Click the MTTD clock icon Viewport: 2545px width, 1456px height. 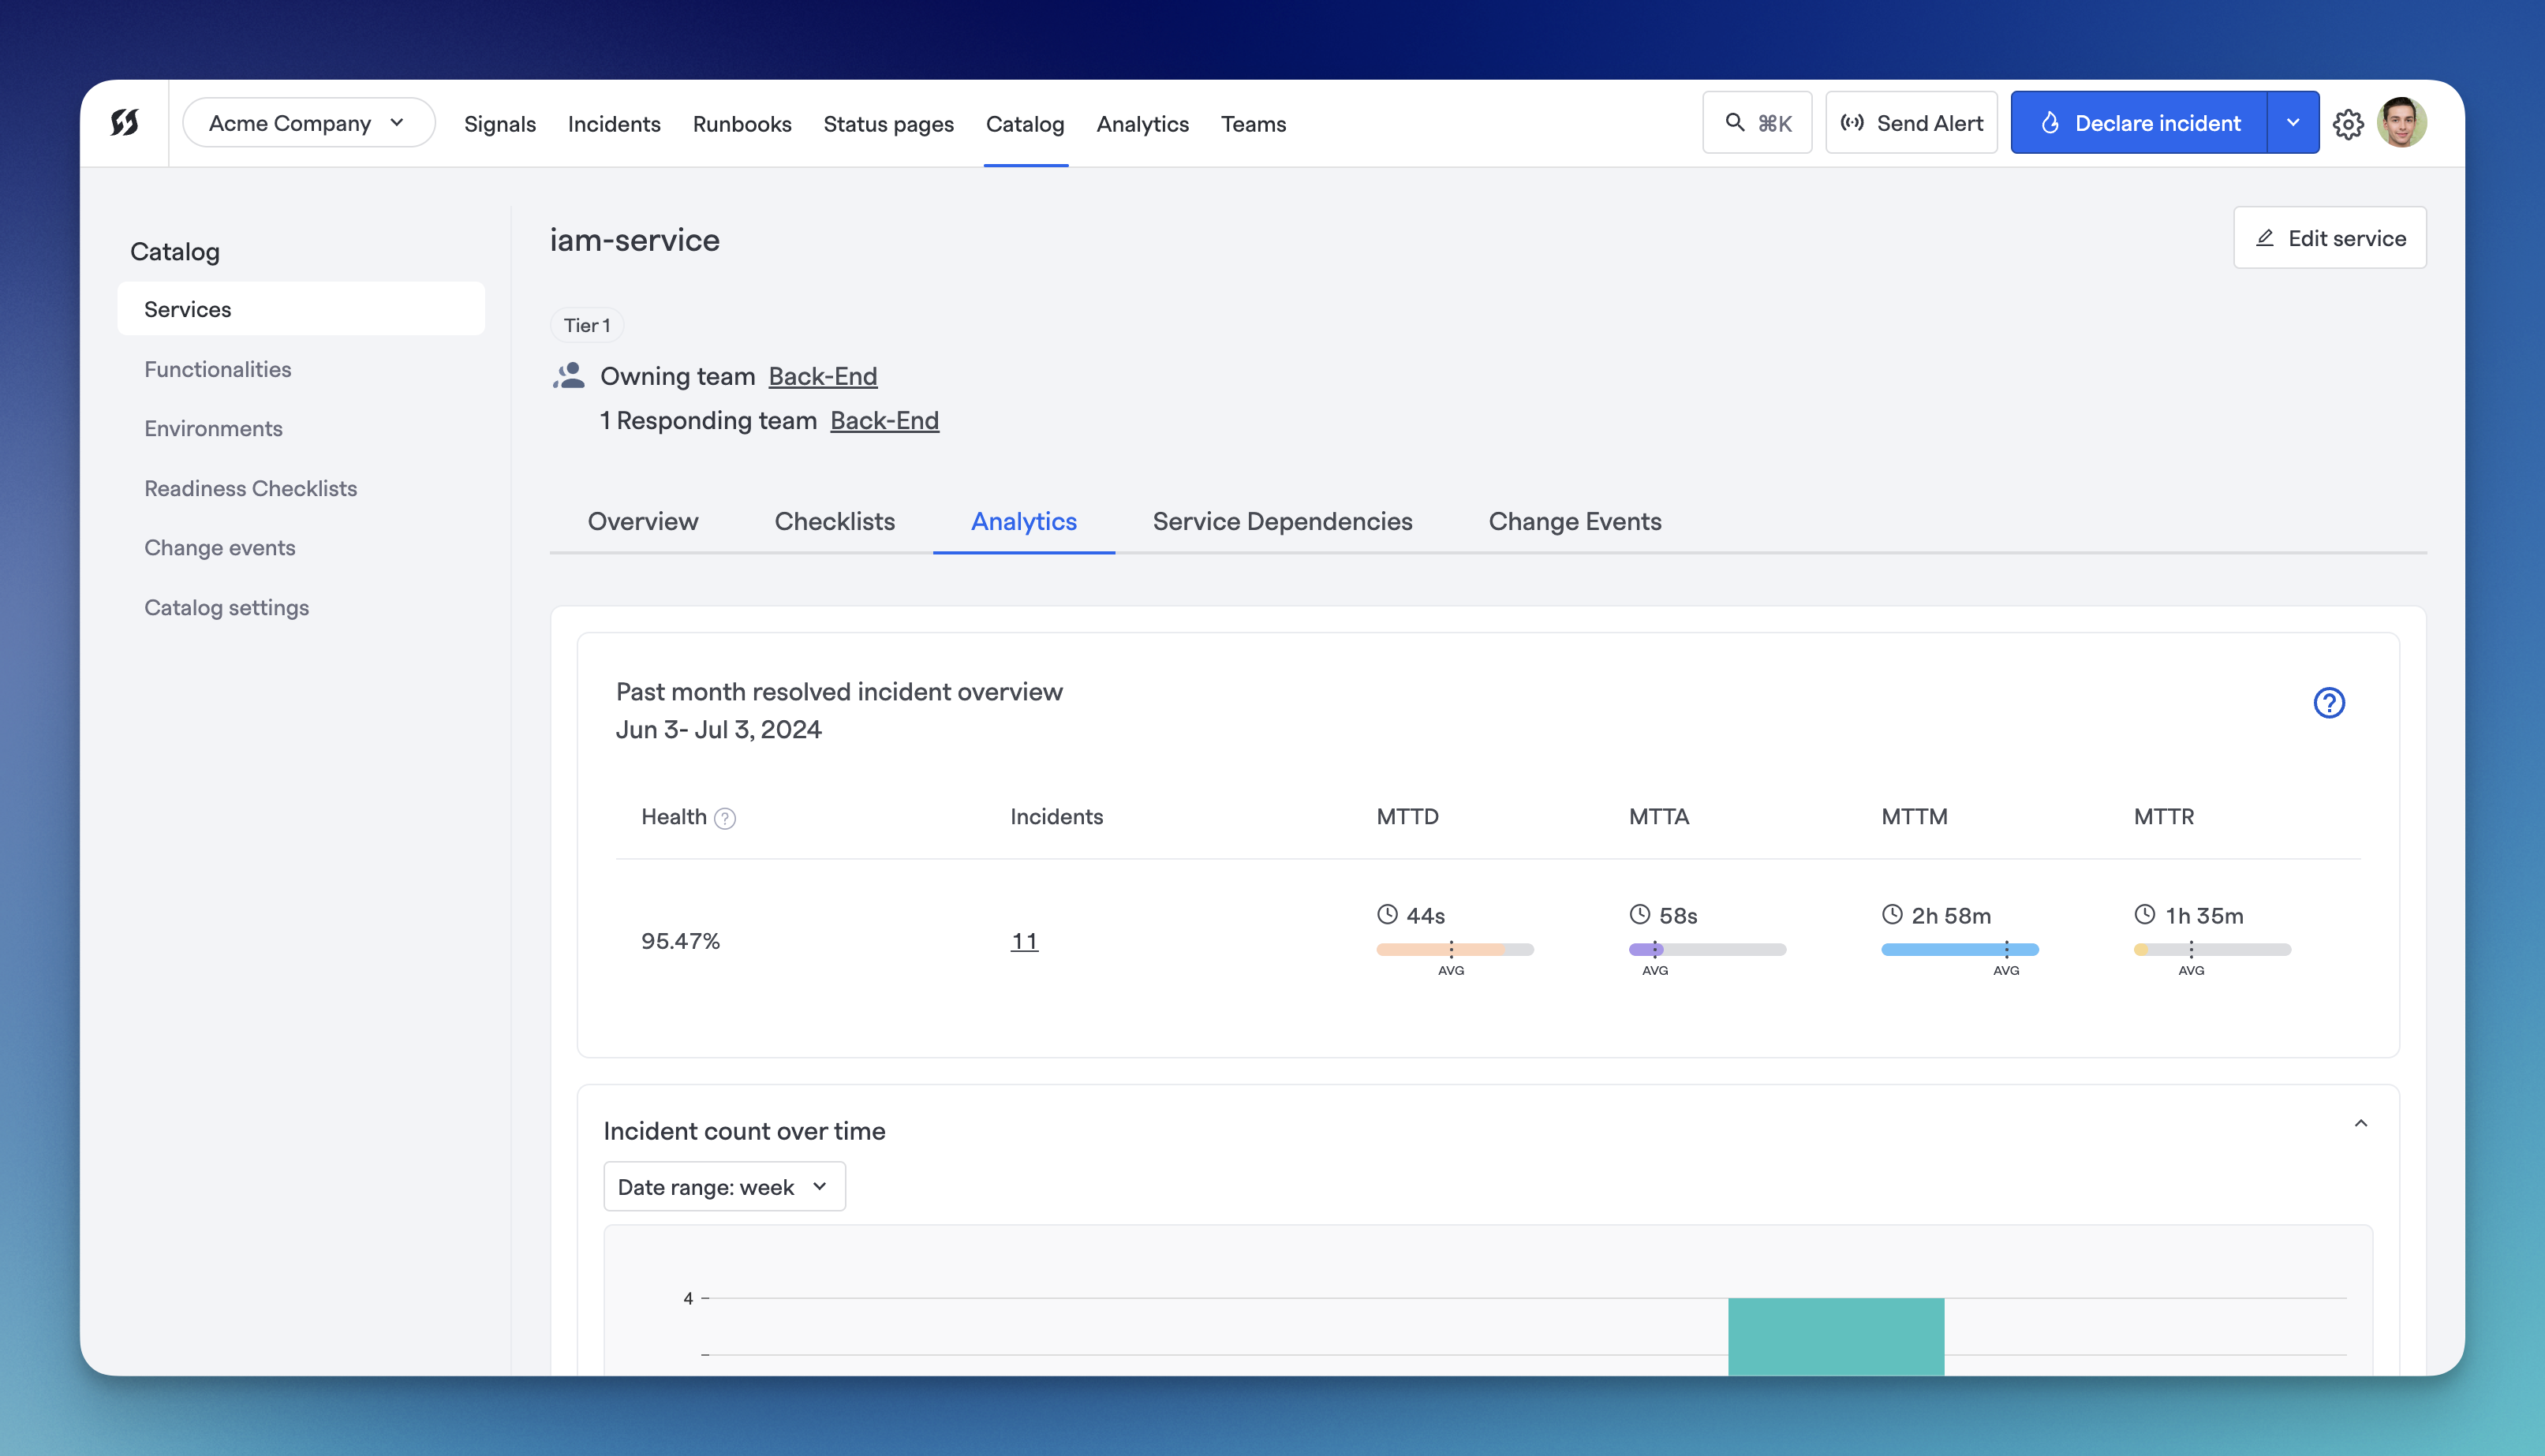(1387, 914)
